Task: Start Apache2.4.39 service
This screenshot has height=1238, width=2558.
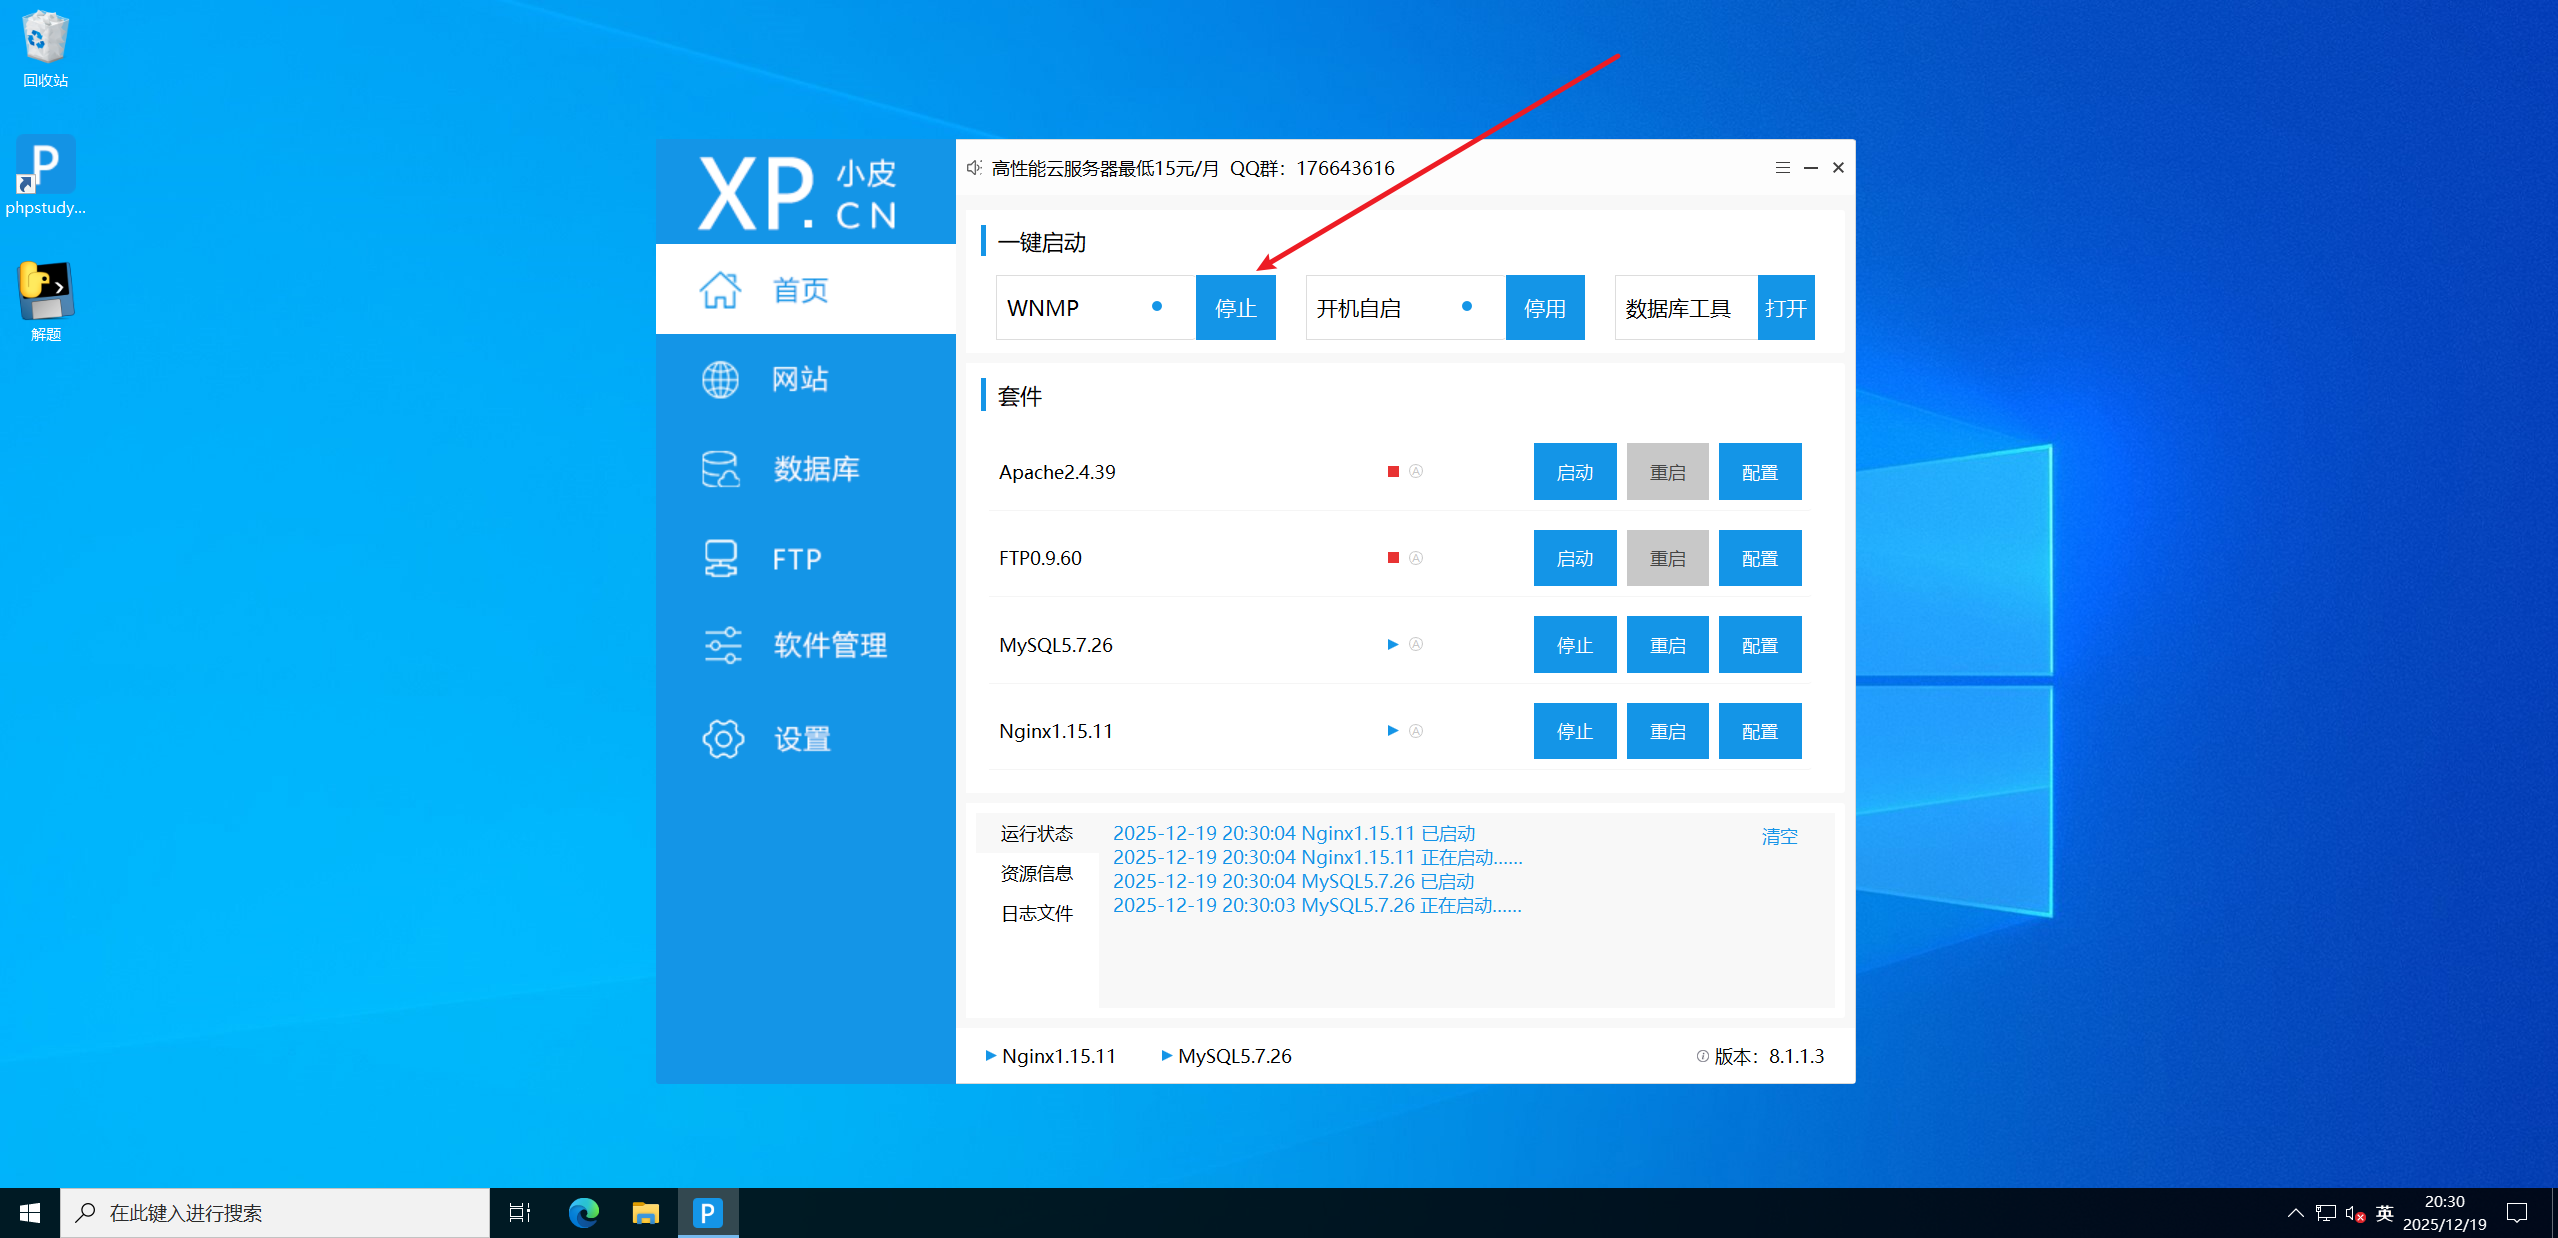Action: 1575,472
